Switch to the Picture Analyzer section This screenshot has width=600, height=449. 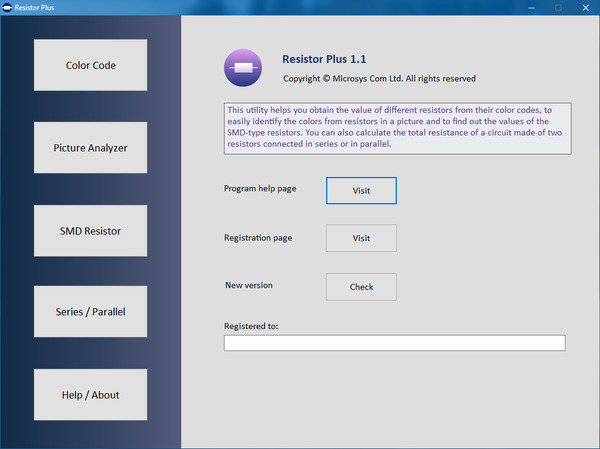coord(90,148)
